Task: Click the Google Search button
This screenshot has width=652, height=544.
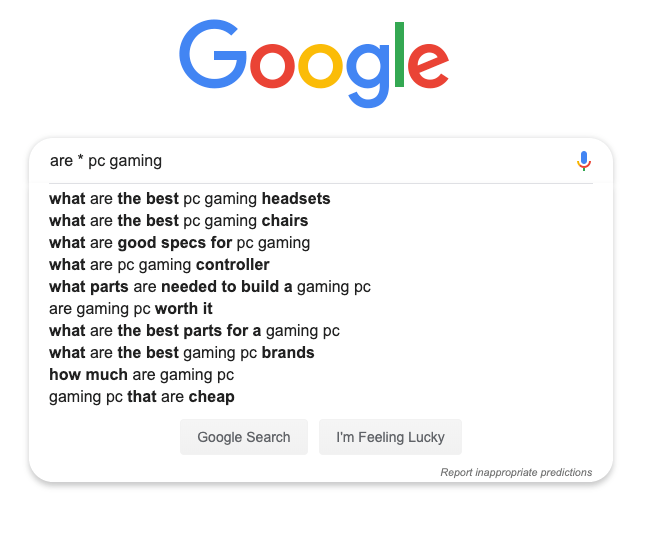Action: click(x=244, y=437)
